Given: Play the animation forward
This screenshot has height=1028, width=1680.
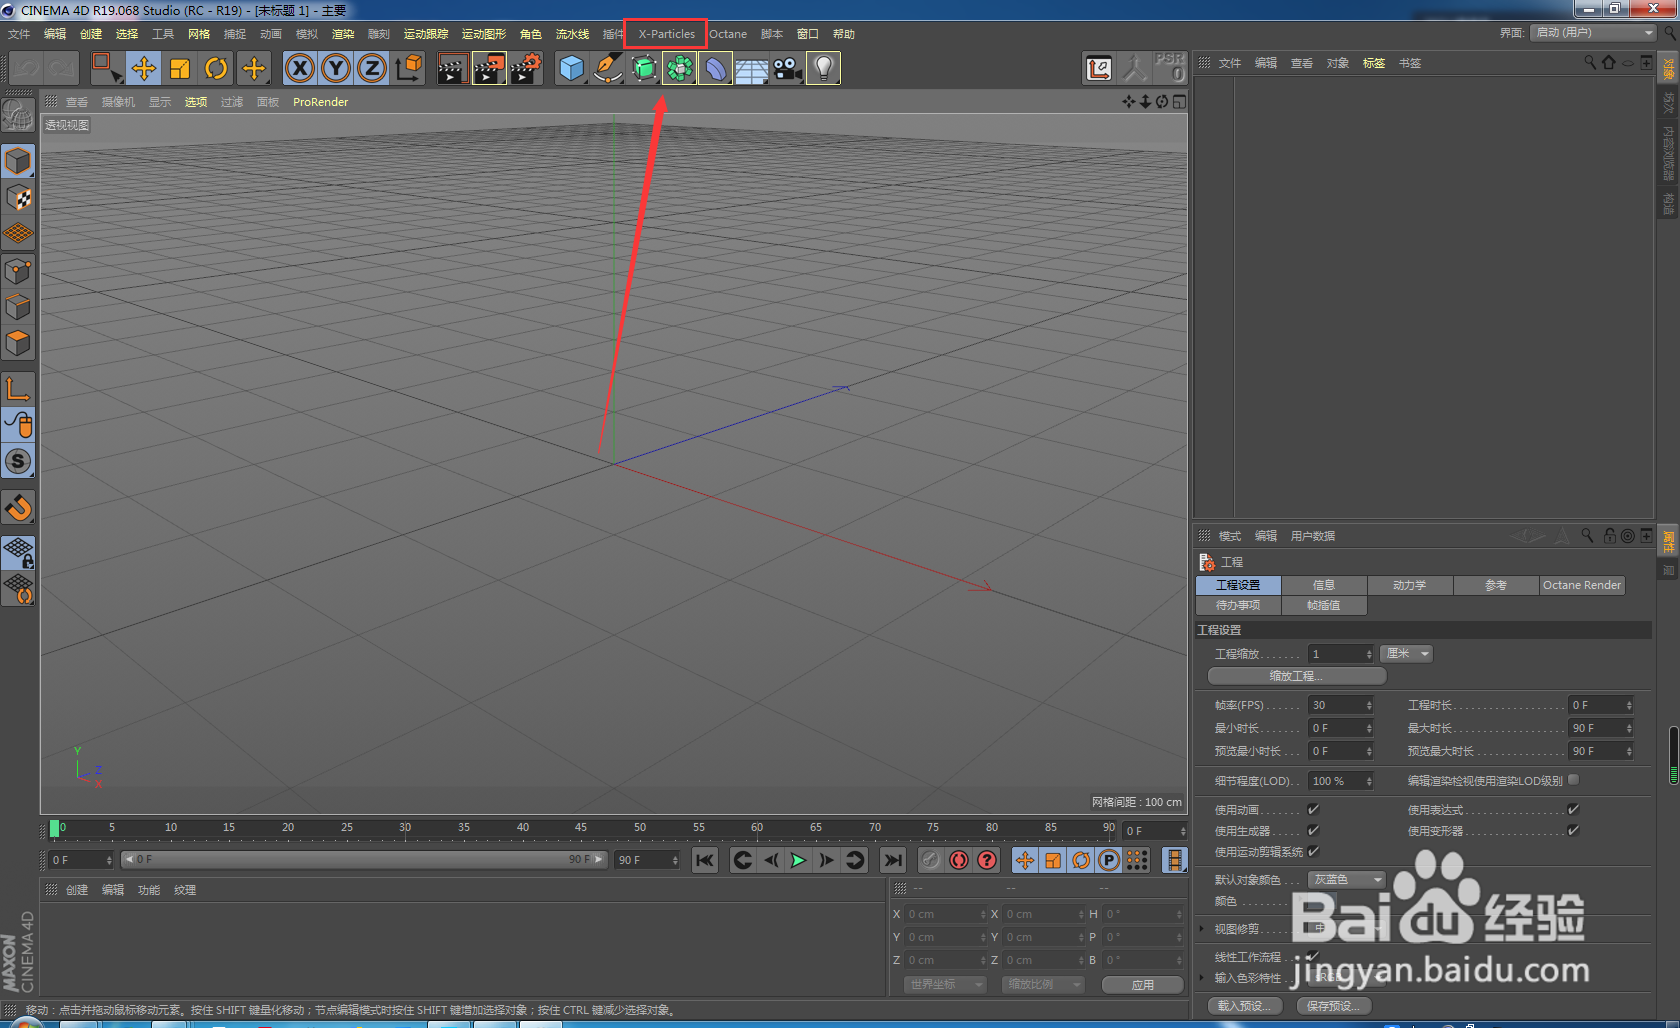Looking at the screenshot, I should click(x=798, y=860).
